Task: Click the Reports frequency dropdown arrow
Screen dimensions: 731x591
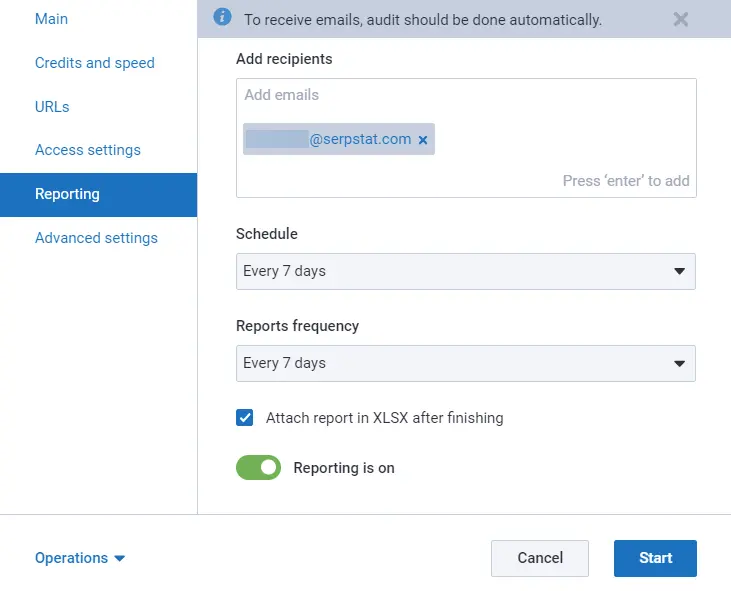Action: coord(679,363)
